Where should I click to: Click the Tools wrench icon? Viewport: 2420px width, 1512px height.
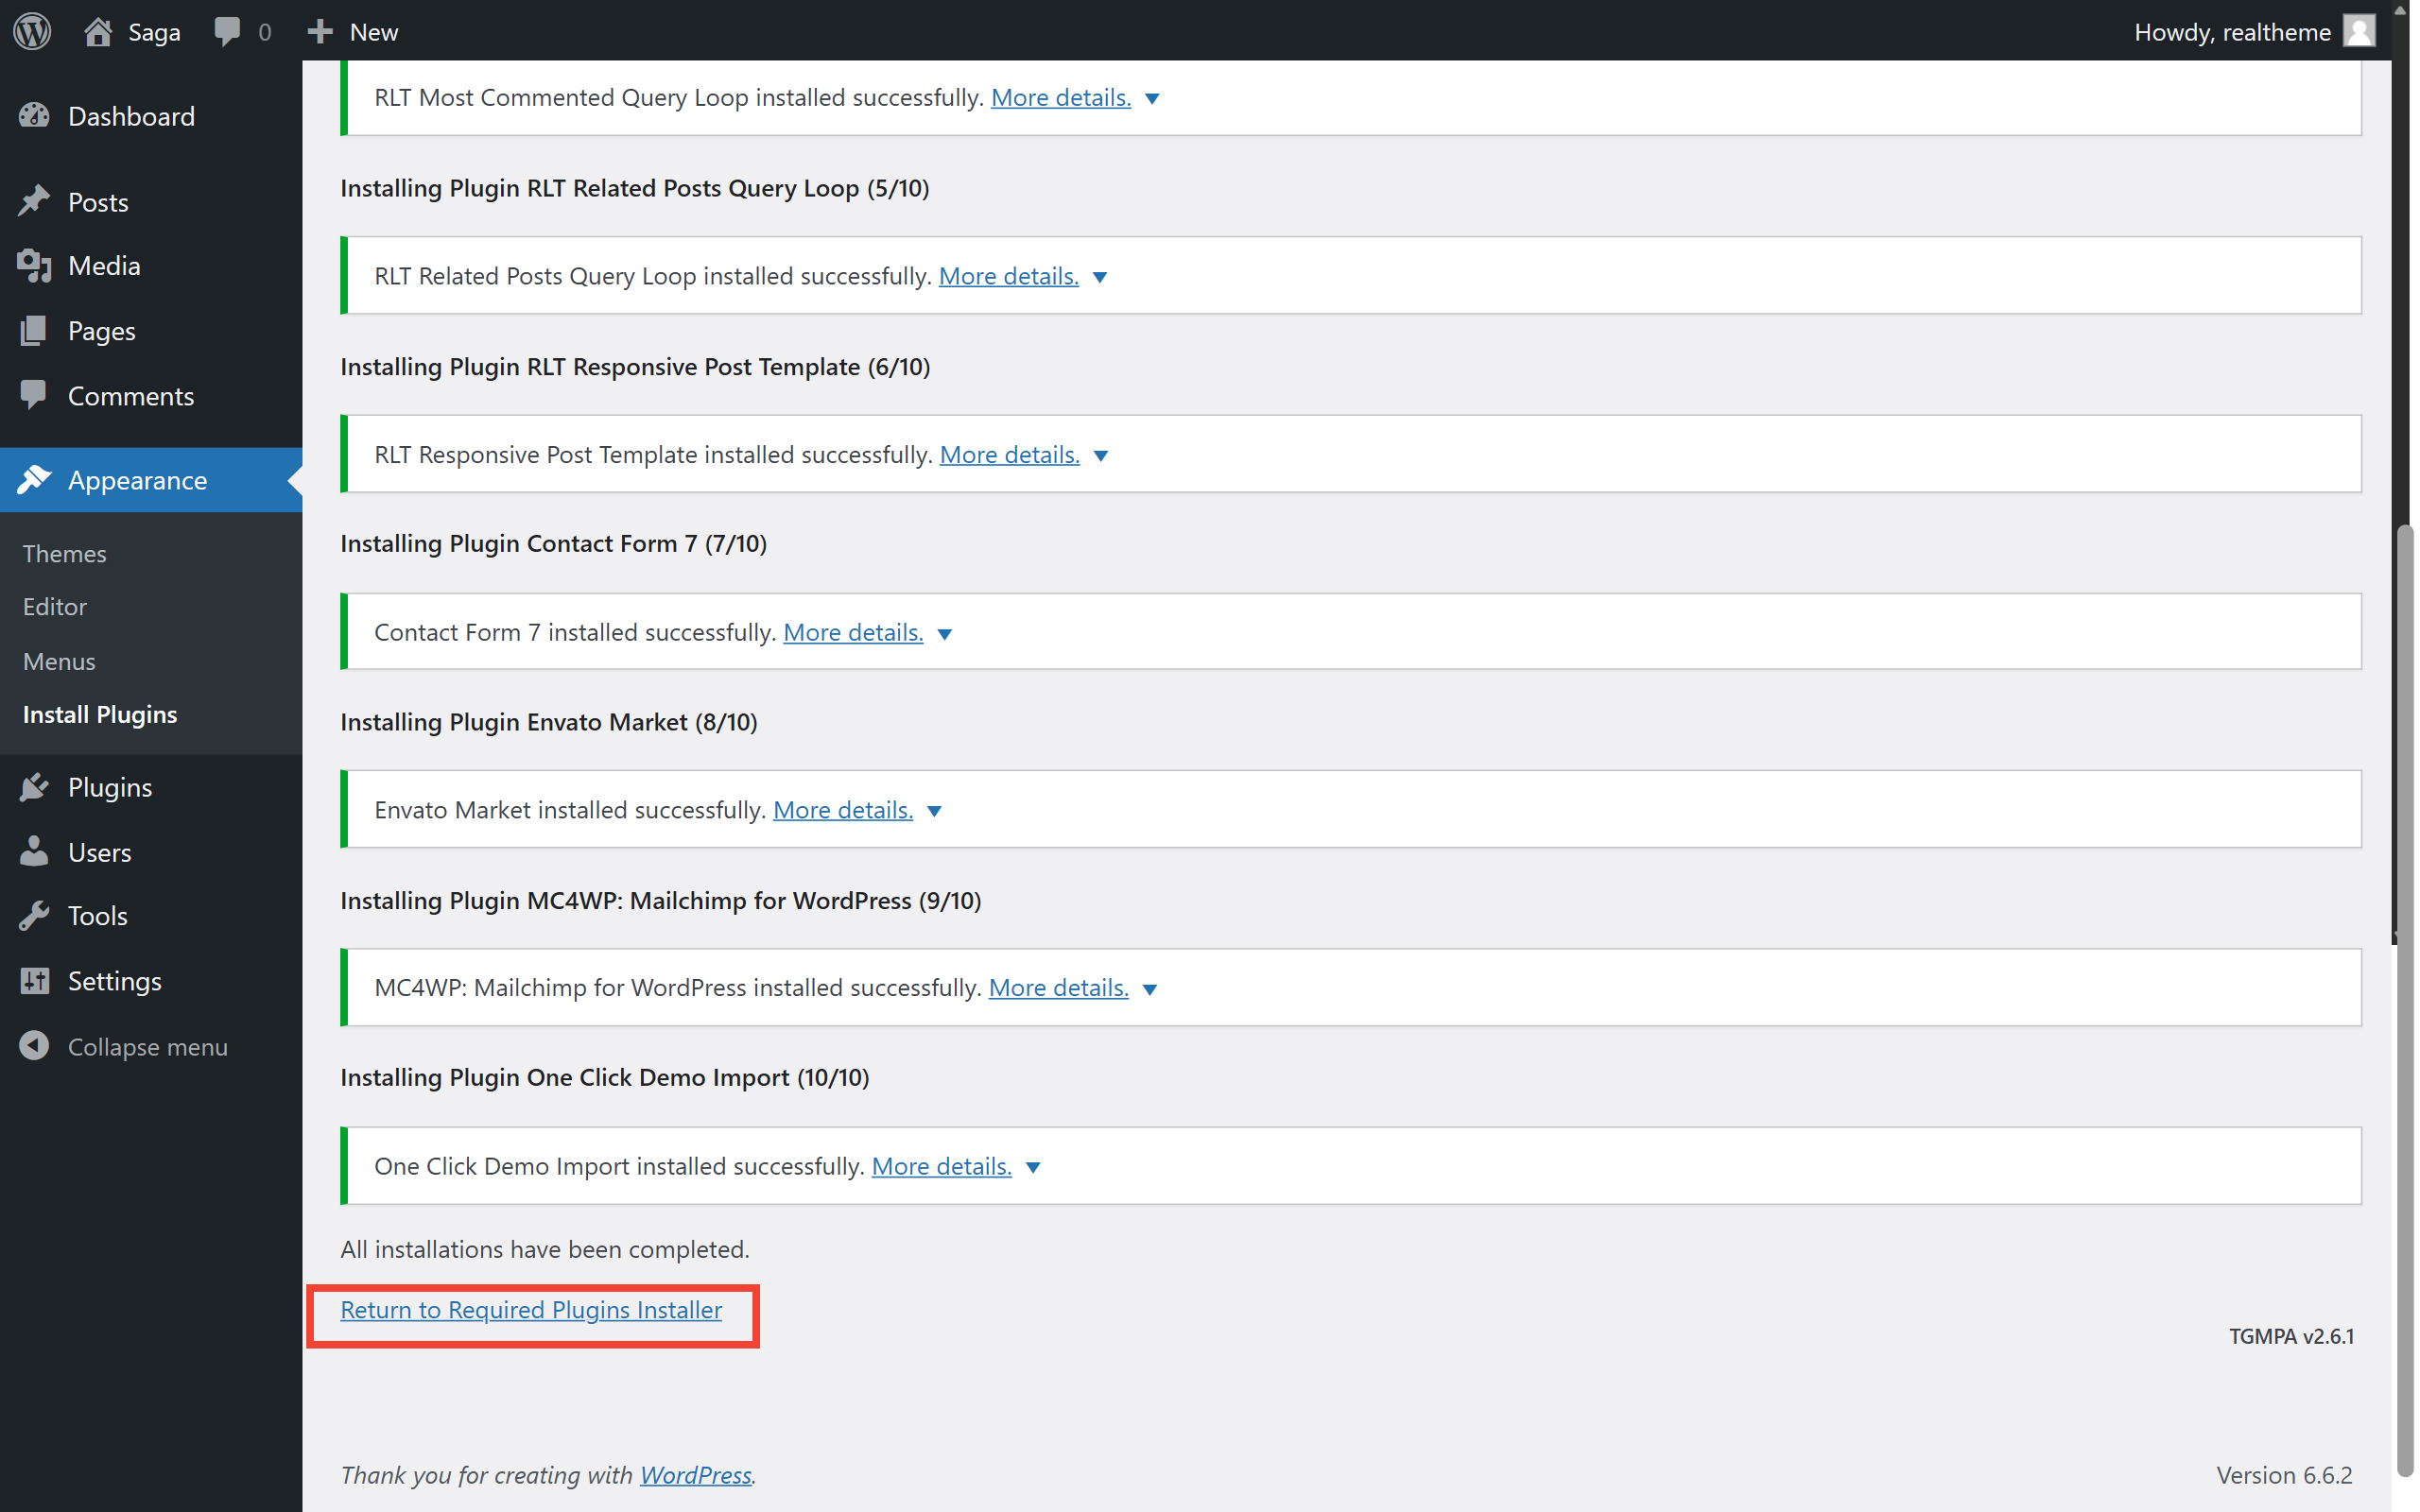coord(34,916)
